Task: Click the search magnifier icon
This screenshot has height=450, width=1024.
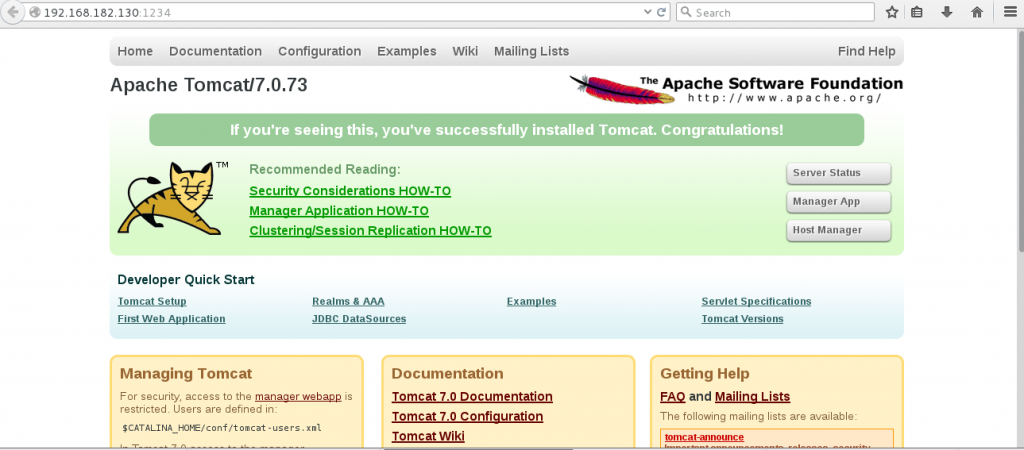Action: click(x=686, y=12)
